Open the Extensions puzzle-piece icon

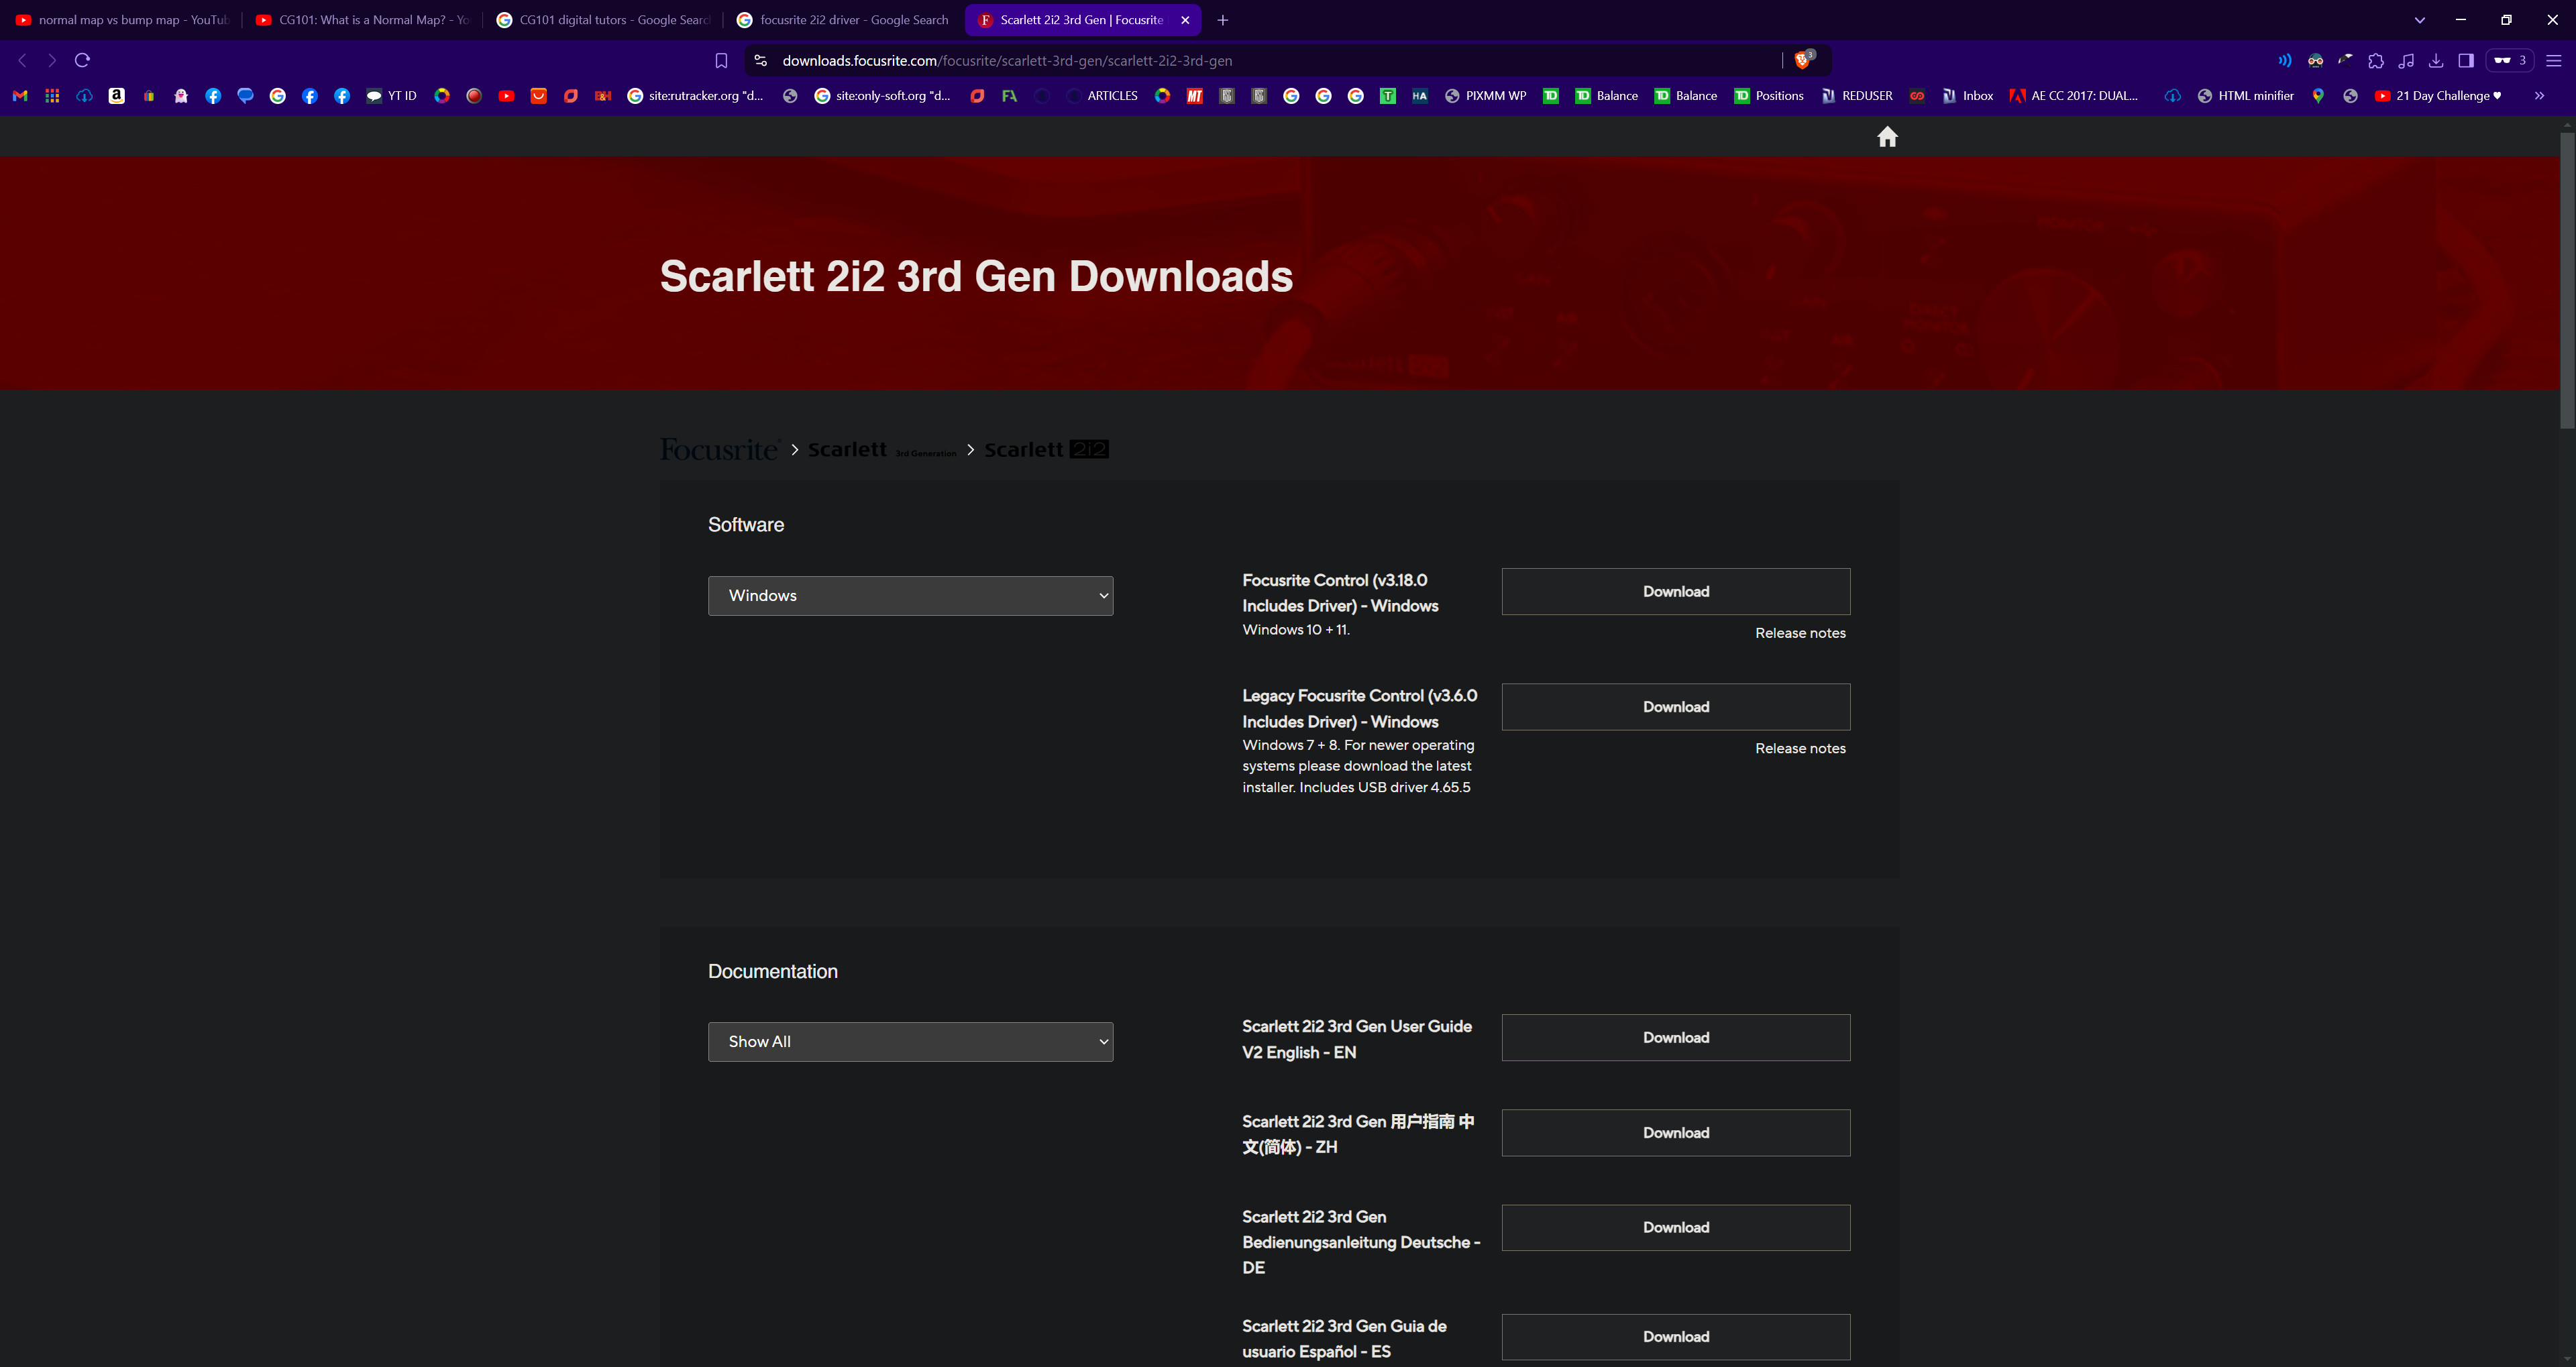[2376, 61]
